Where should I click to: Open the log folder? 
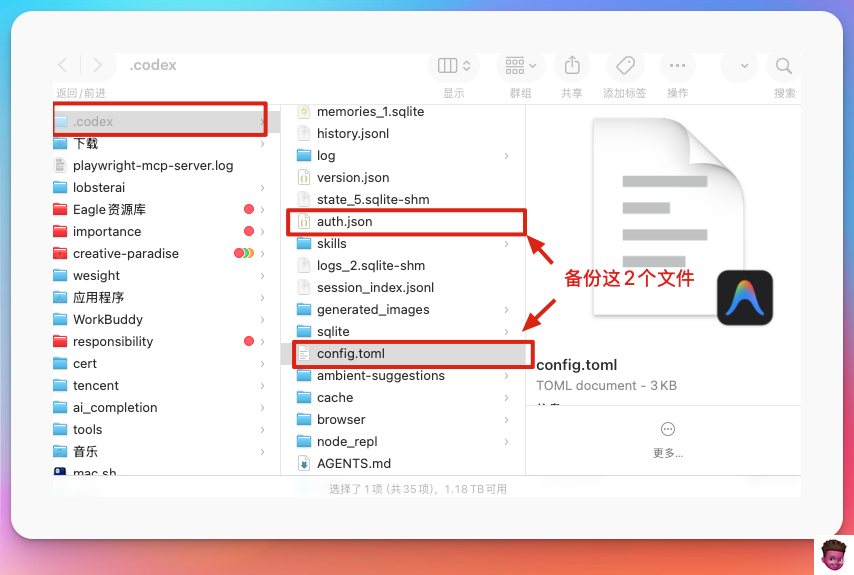click(x=403, y=156)
